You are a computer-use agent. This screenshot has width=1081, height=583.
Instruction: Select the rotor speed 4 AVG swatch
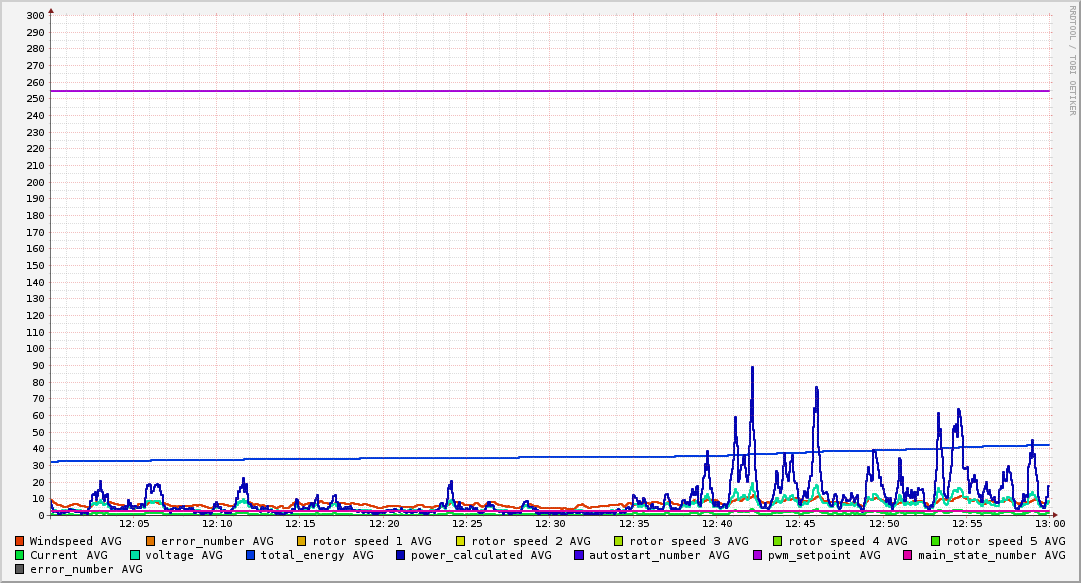point(777,541)
